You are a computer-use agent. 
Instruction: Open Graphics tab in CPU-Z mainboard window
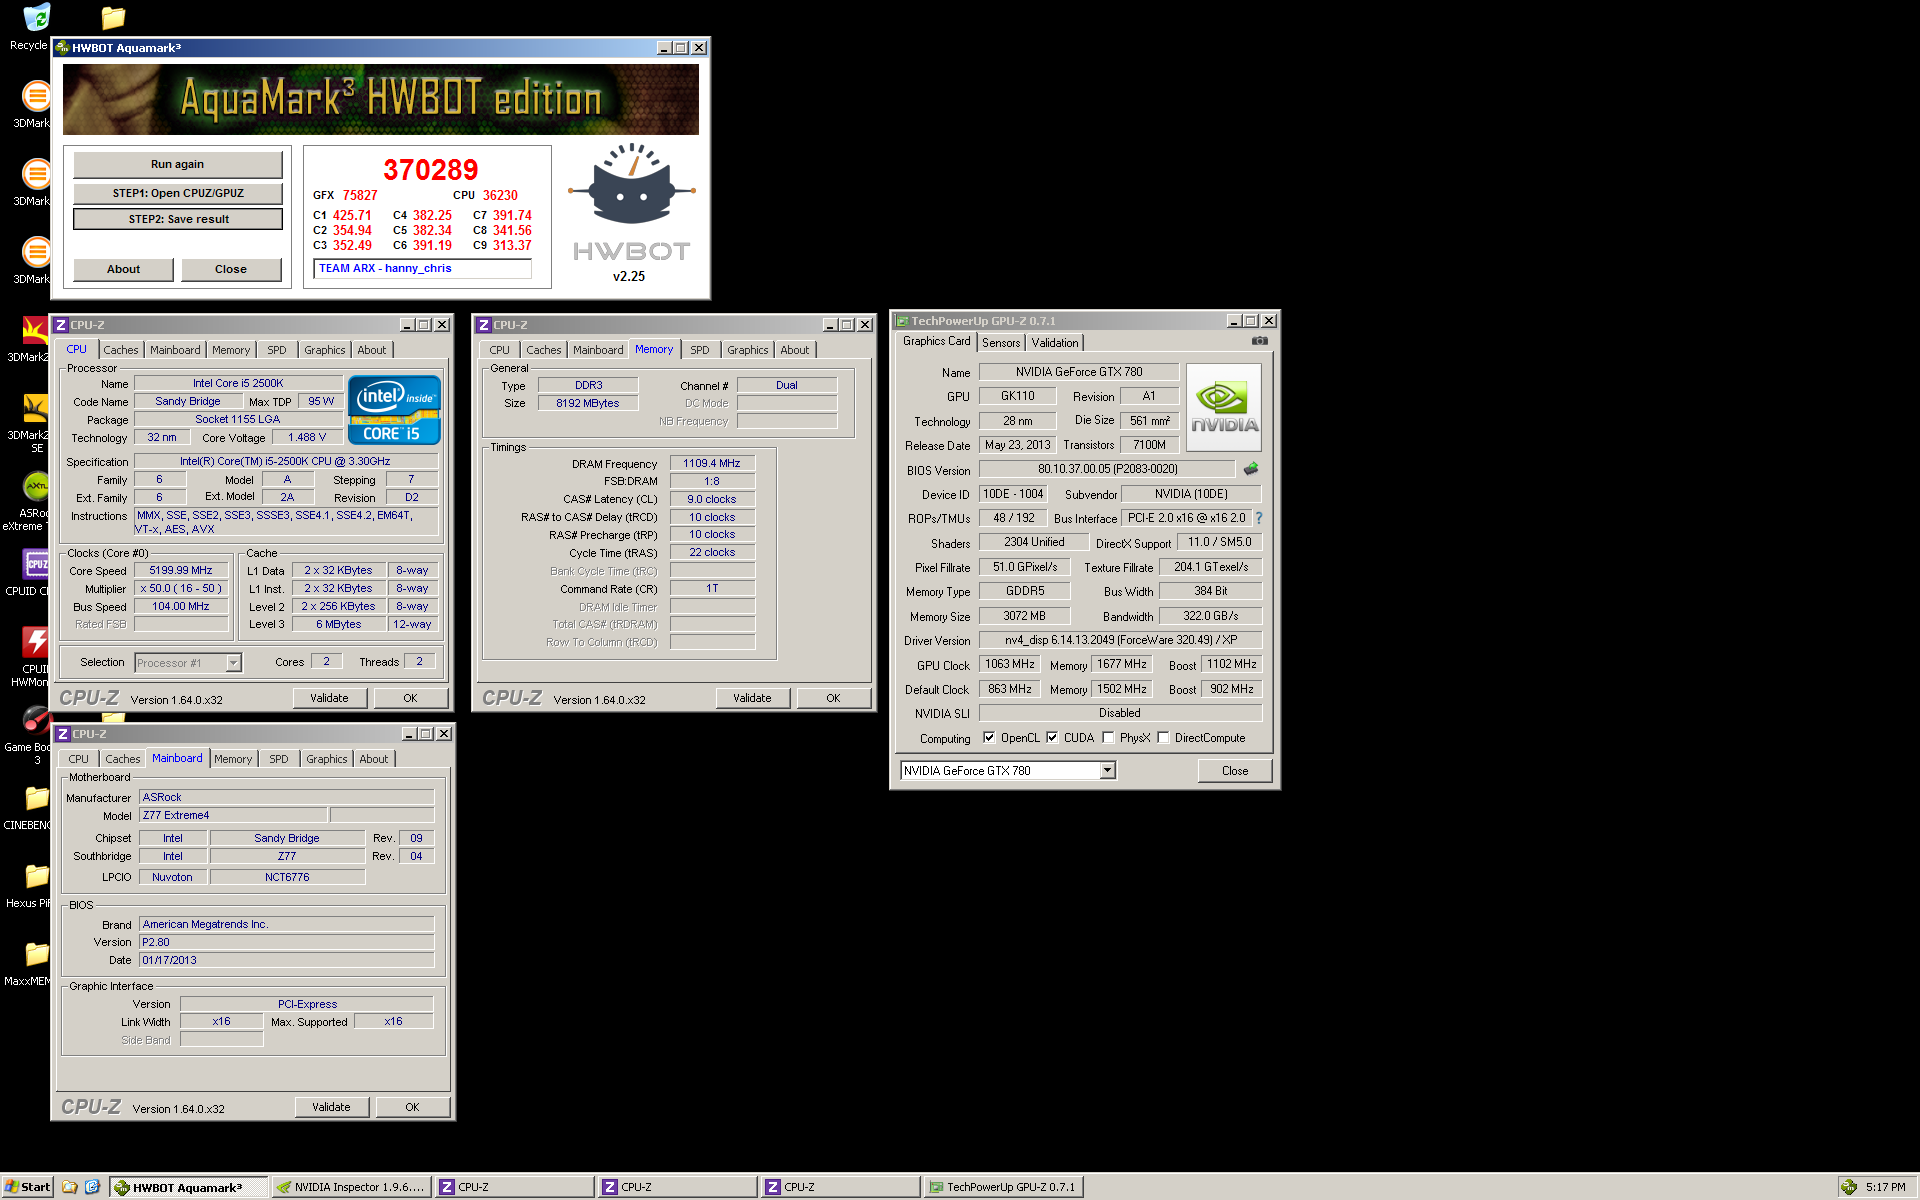click(327, 759)
